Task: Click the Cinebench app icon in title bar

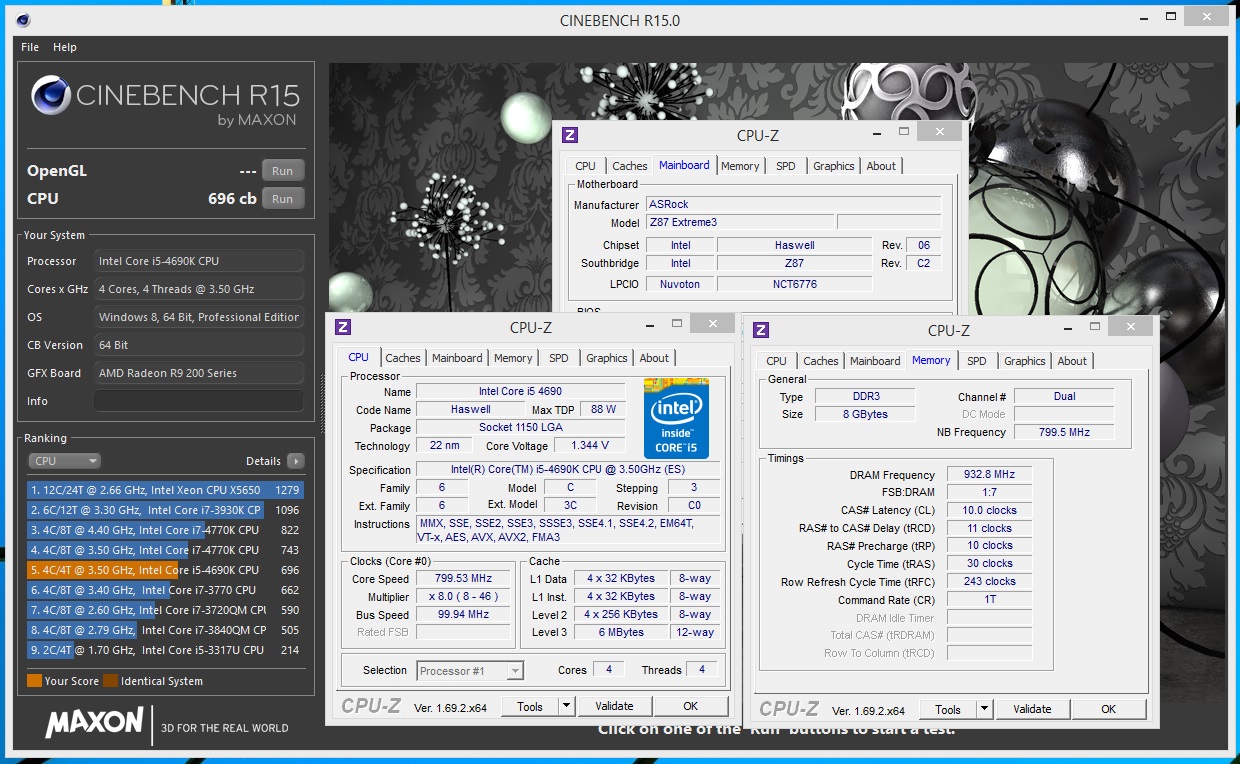Action: click(23, 19)
